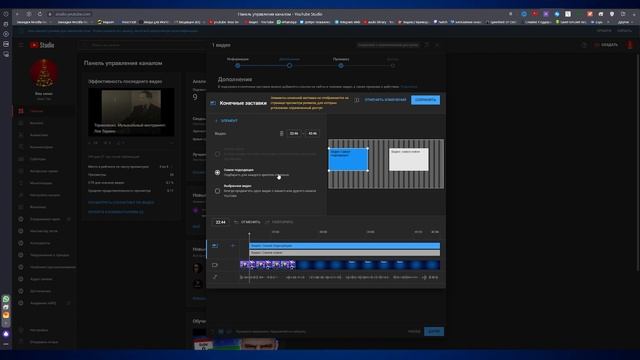Image resolution: width=640 pixels, height=360 pixels.
Task: Click the plus icon on the end screen track
Action: 233,246
